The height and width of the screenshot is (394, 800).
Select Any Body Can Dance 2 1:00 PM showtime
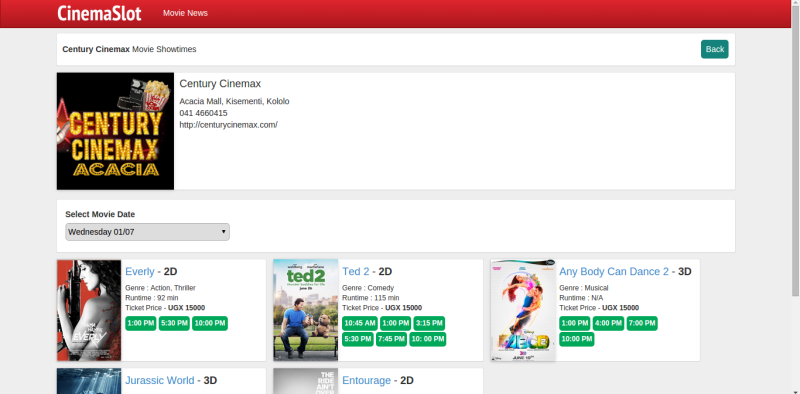[x=574, y=324]
